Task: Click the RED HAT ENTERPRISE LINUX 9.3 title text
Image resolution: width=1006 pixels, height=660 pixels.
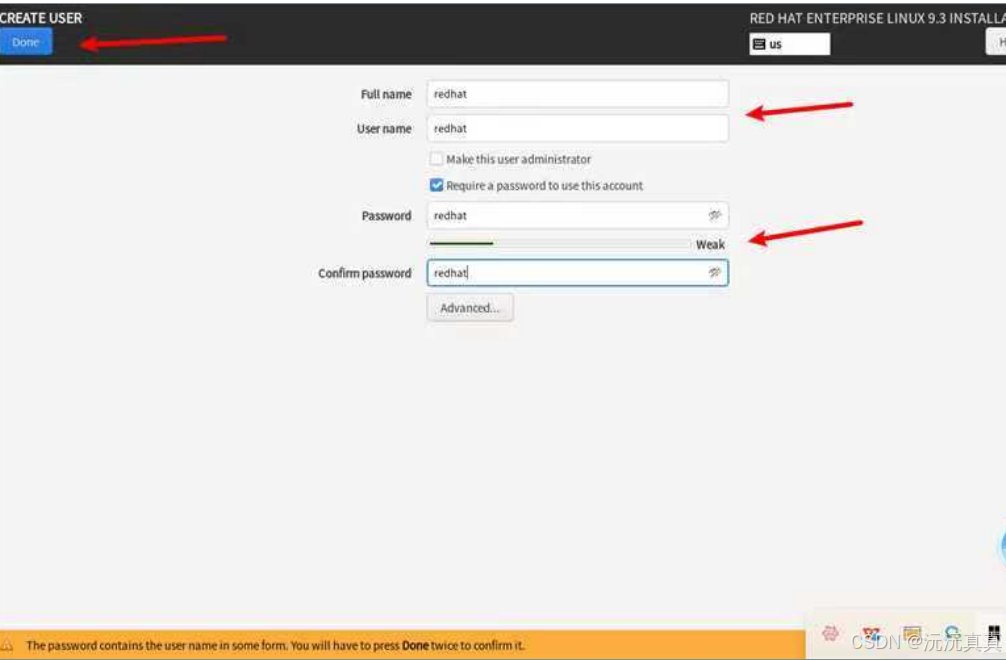Action: pos(878,19)
